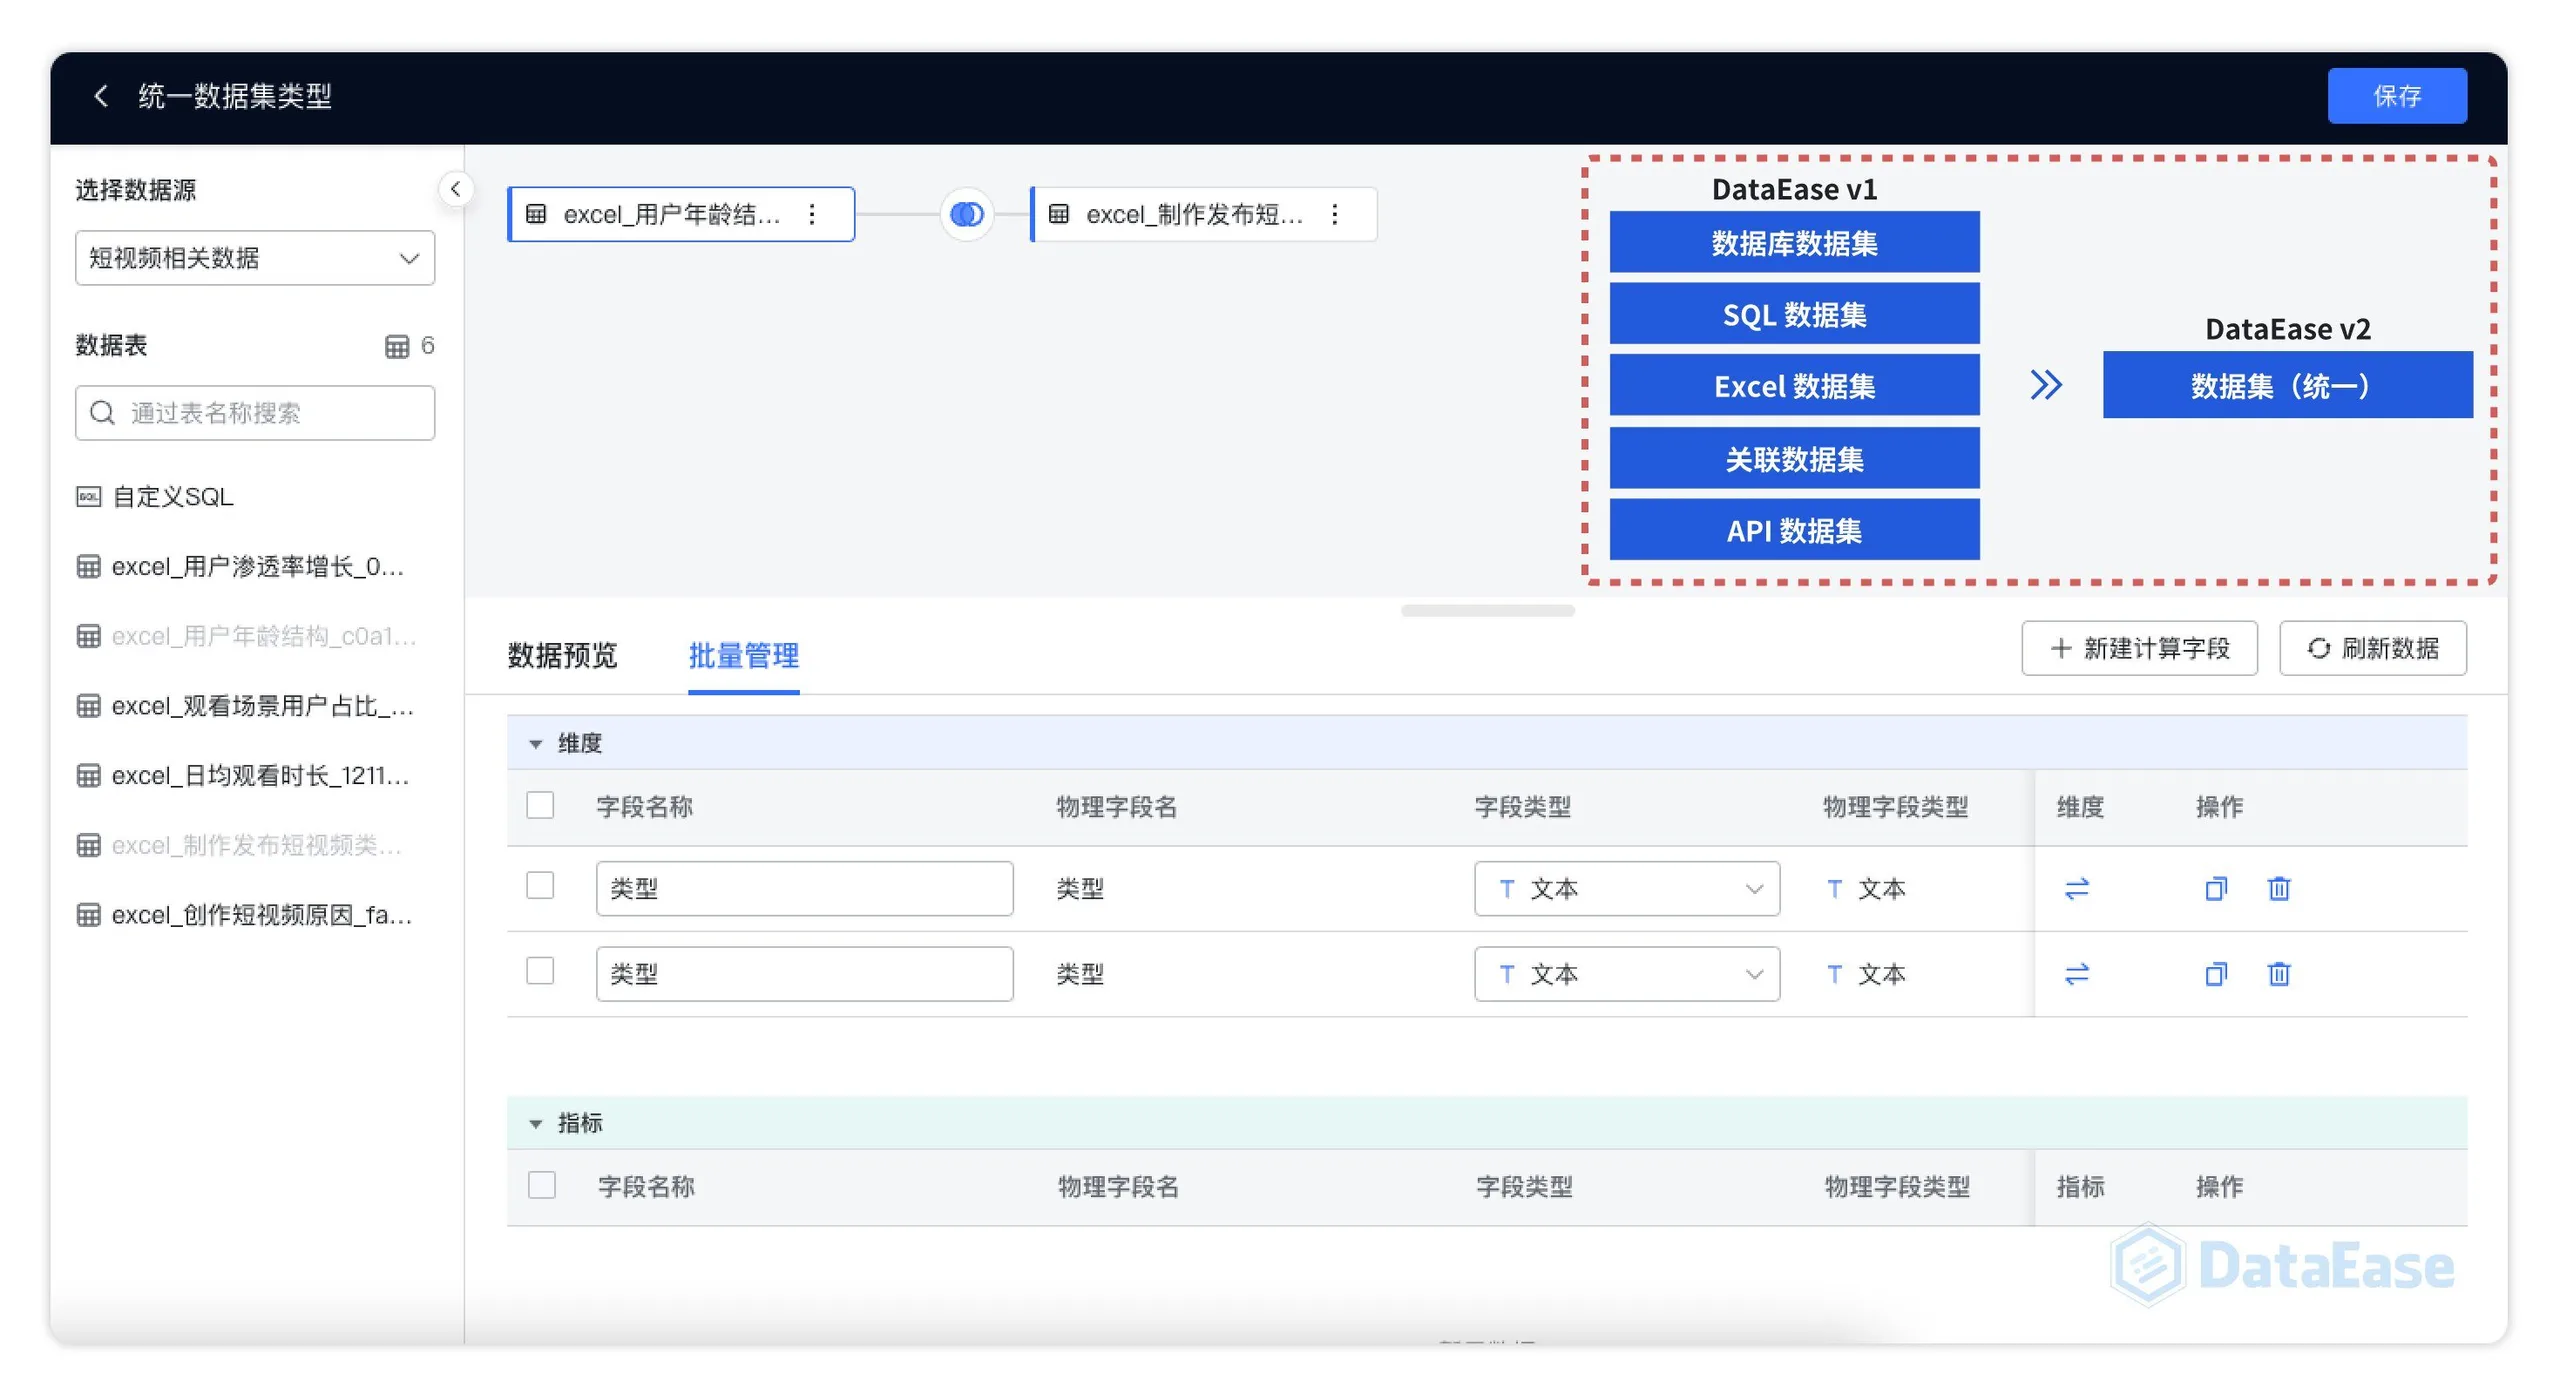Open the 短视频相关数据 data source dropdown
Screen dimensions: 2560x1394
click(255, 258)
